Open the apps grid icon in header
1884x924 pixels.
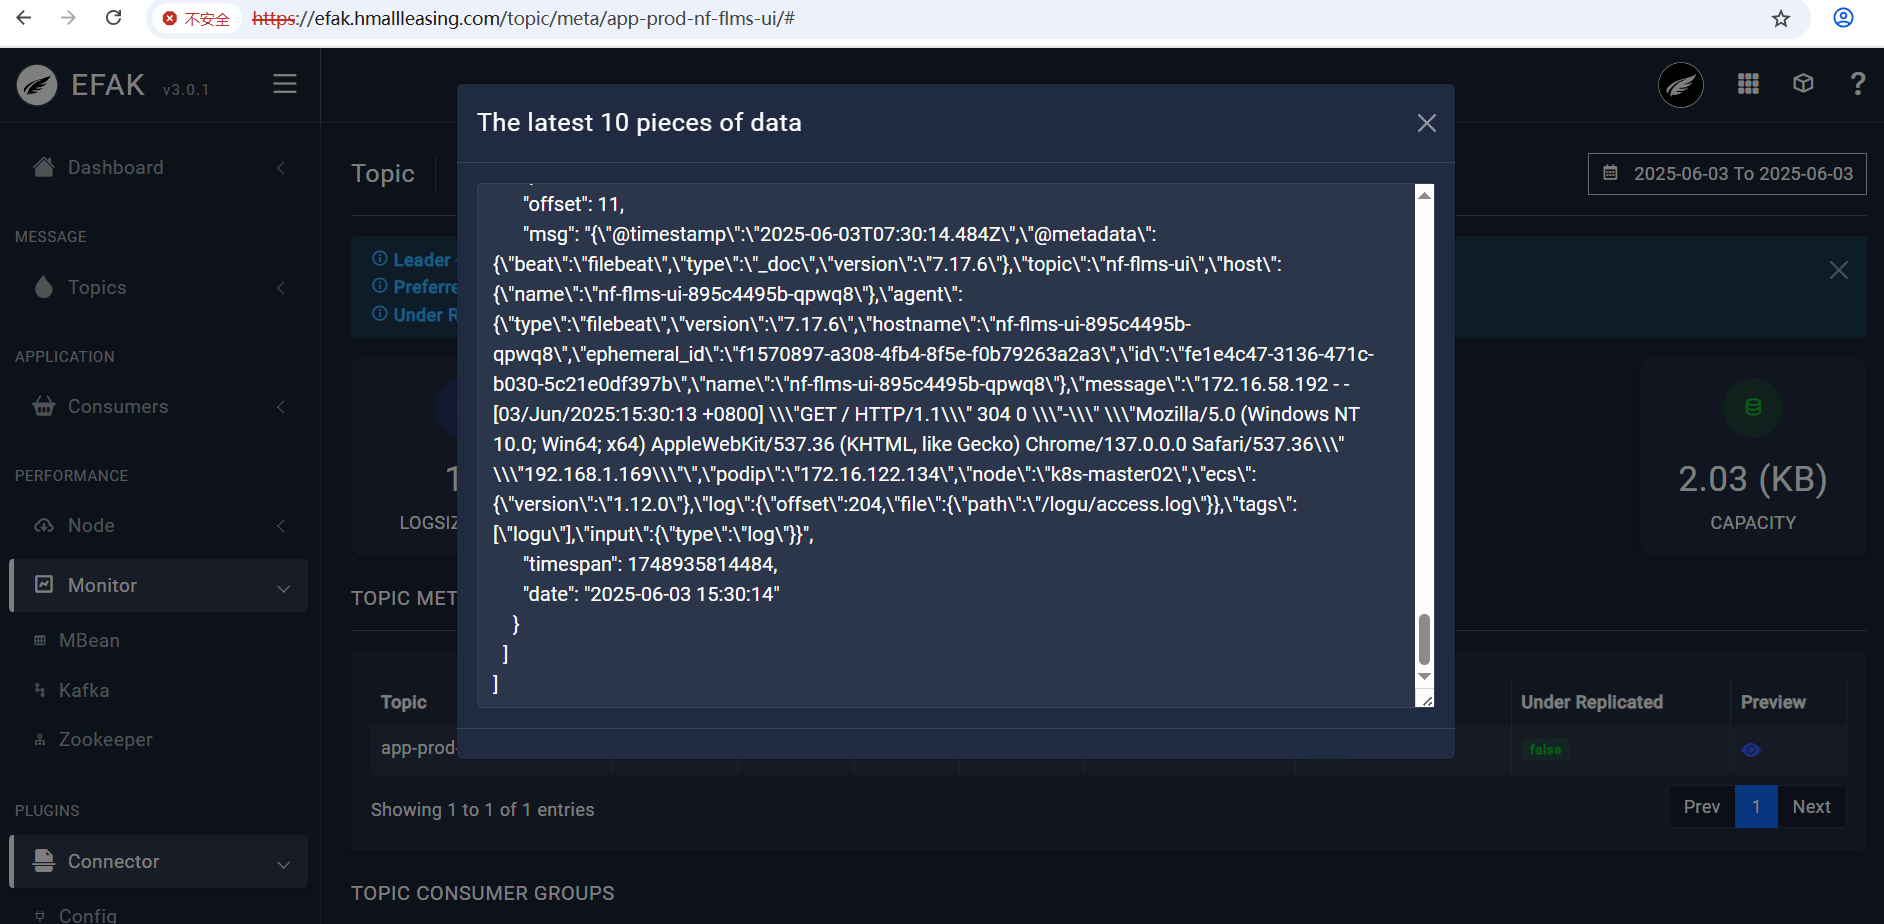(x=1748, y=84)
